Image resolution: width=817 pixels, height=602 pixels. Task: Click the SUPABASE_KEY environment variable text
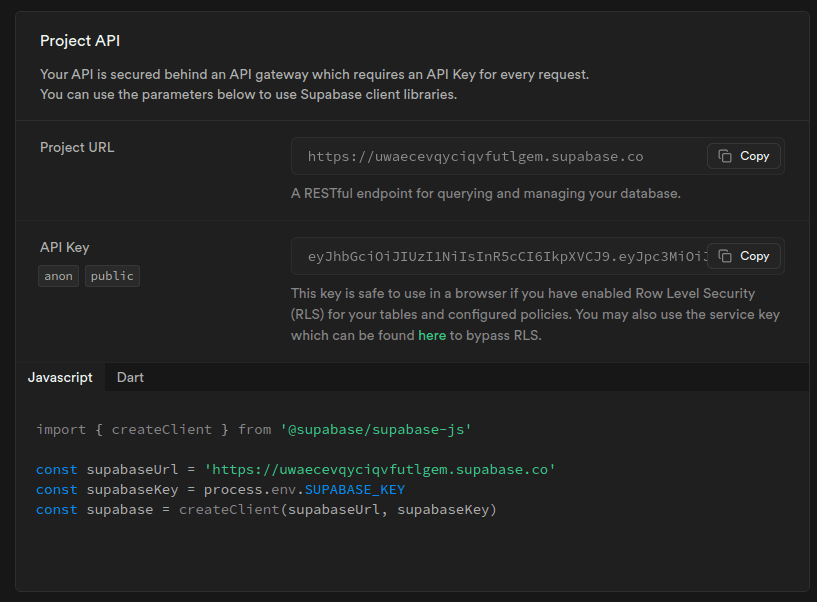354,490
